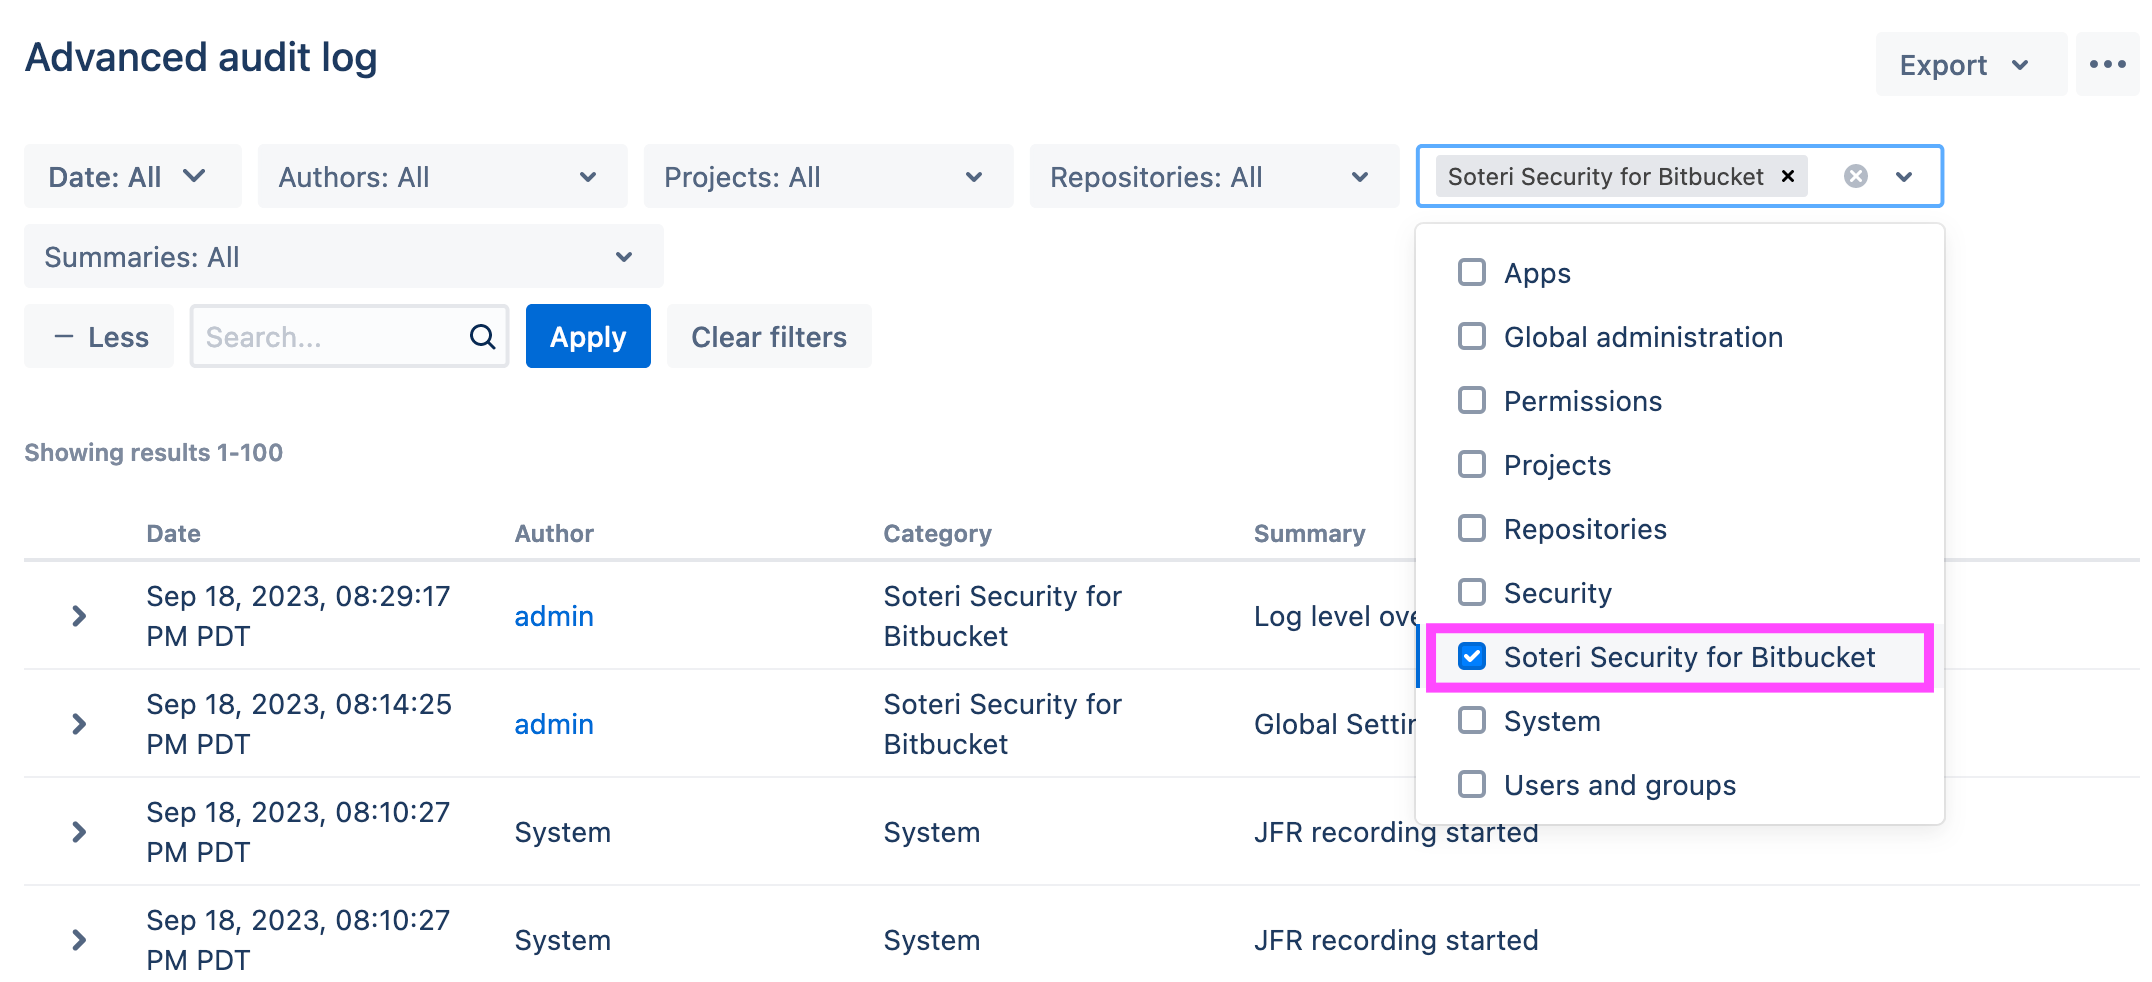Screen dimensions: 2152x982
Task: Open the Authors: All dropdown
Action: [x=442, y=177]
